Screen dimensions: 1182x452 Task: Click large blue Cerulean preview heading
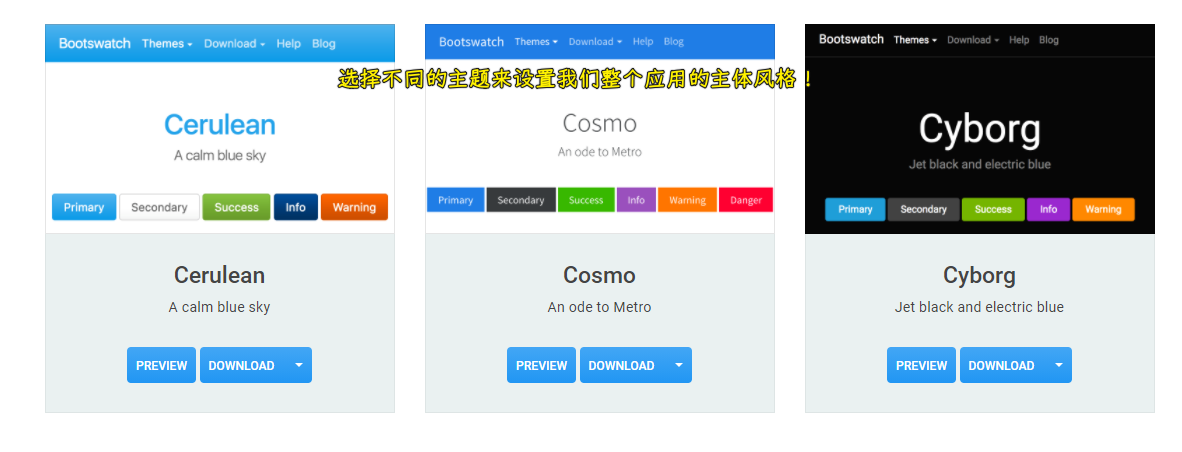[x=219, y=124]
